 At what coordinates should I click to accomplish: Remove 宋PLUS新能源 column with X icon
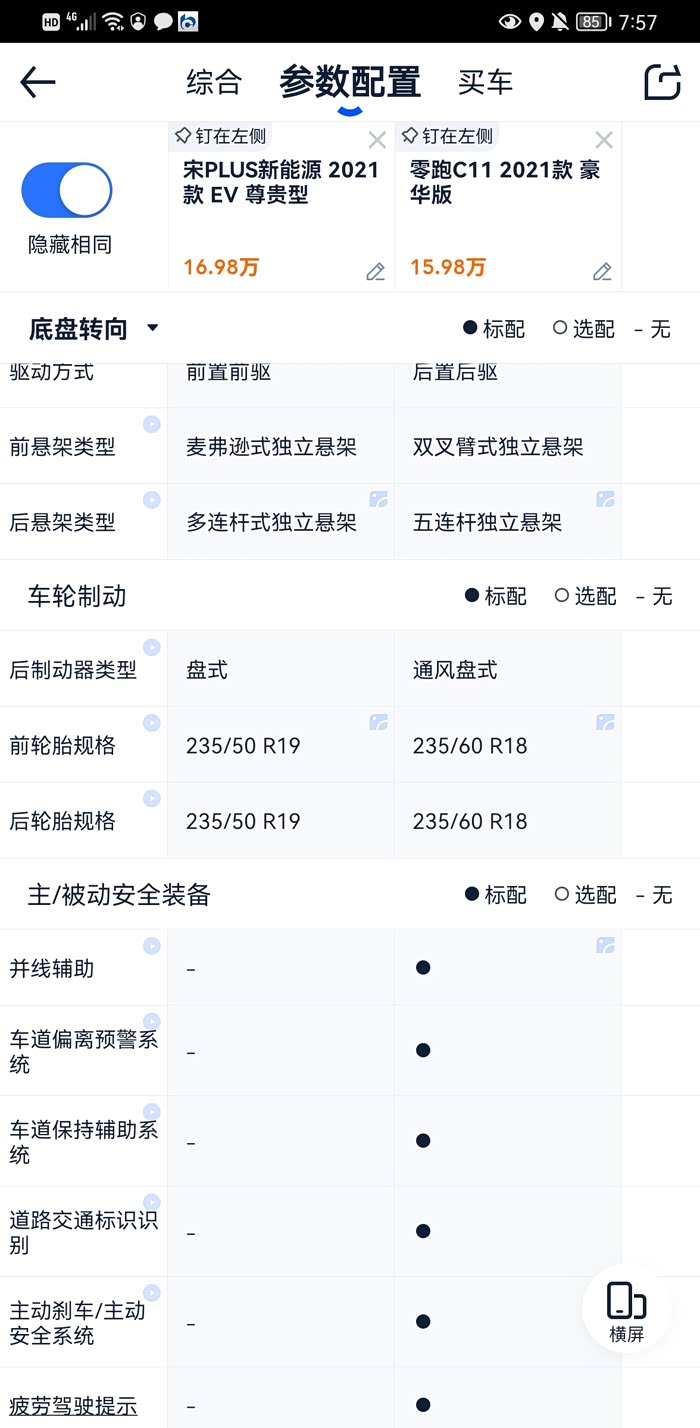pyautogui.click(x=377, y=140)
